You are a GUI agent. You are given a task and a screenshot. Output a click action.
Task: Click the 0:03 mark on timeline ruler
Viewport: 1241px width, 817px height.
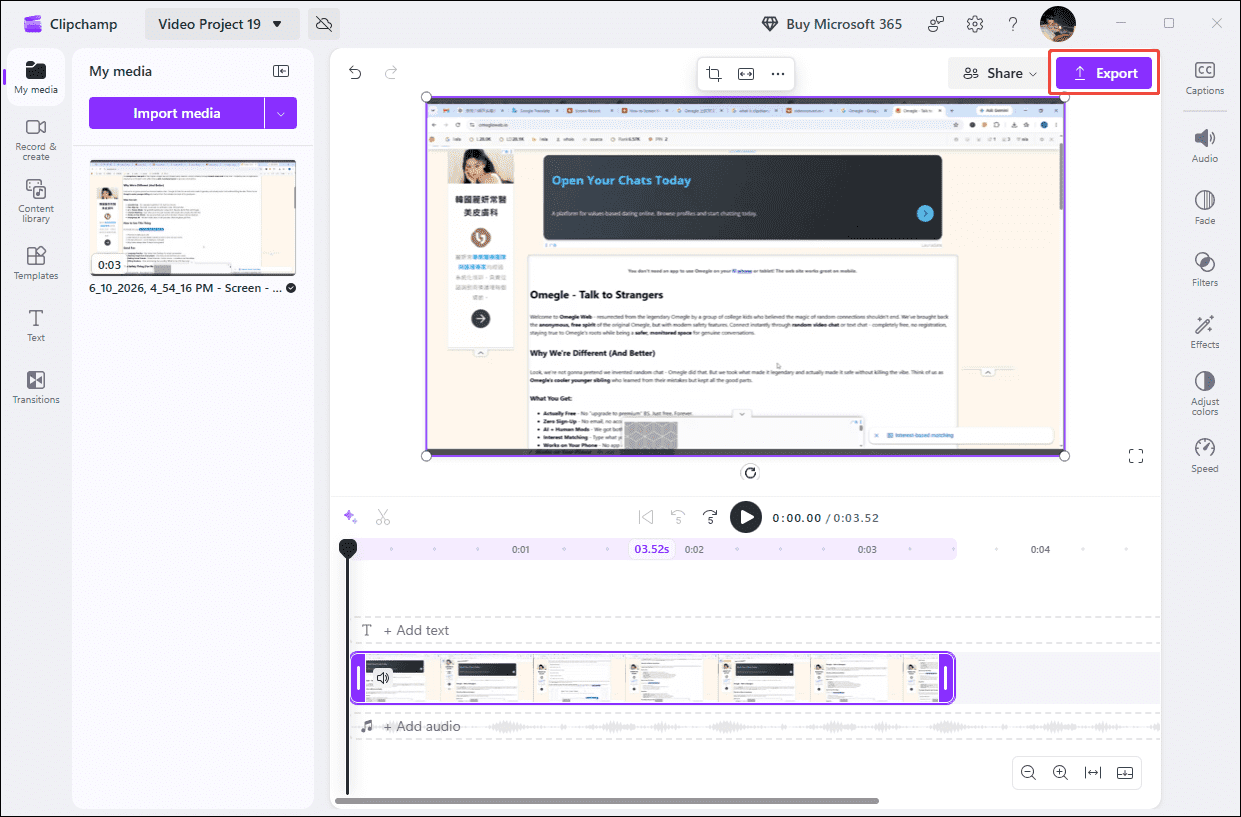click(x=867, y=549)
